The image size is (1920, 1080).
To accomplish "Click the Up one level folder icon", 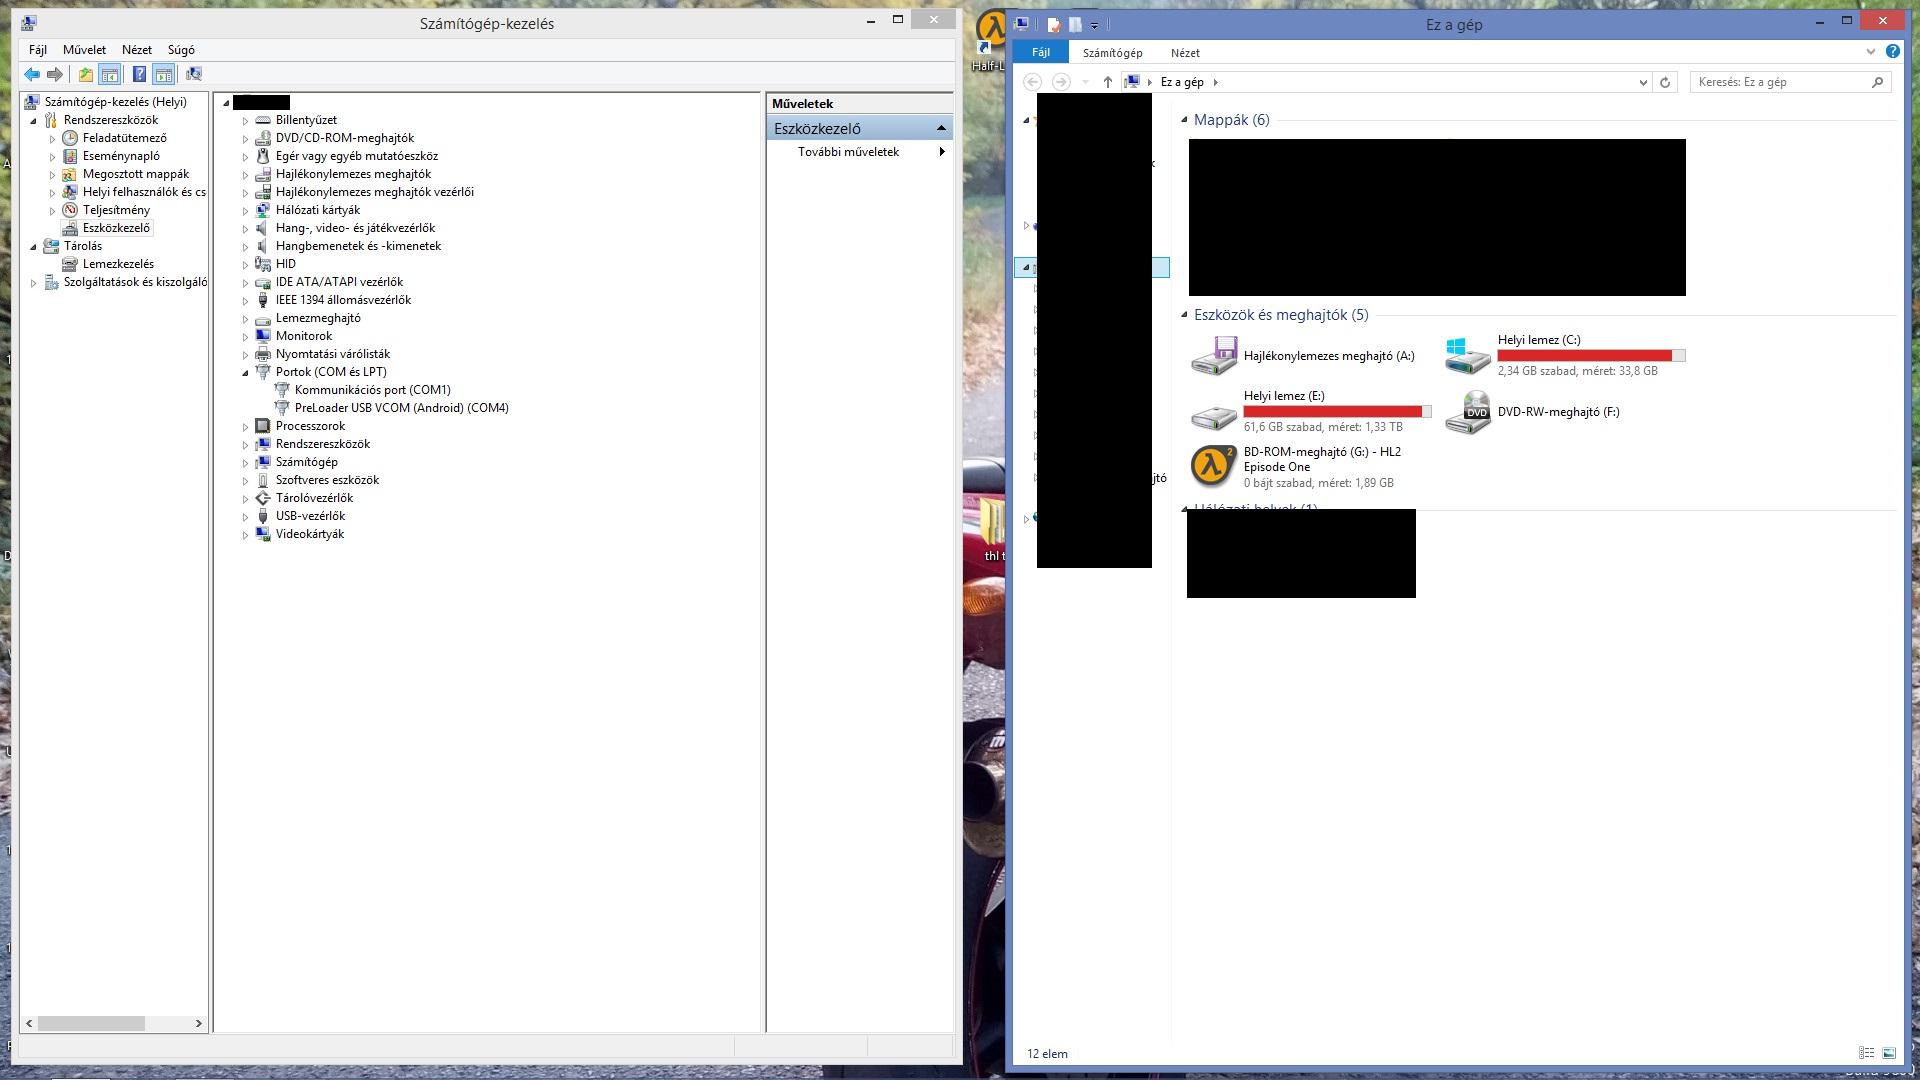I will click(86, 74).
